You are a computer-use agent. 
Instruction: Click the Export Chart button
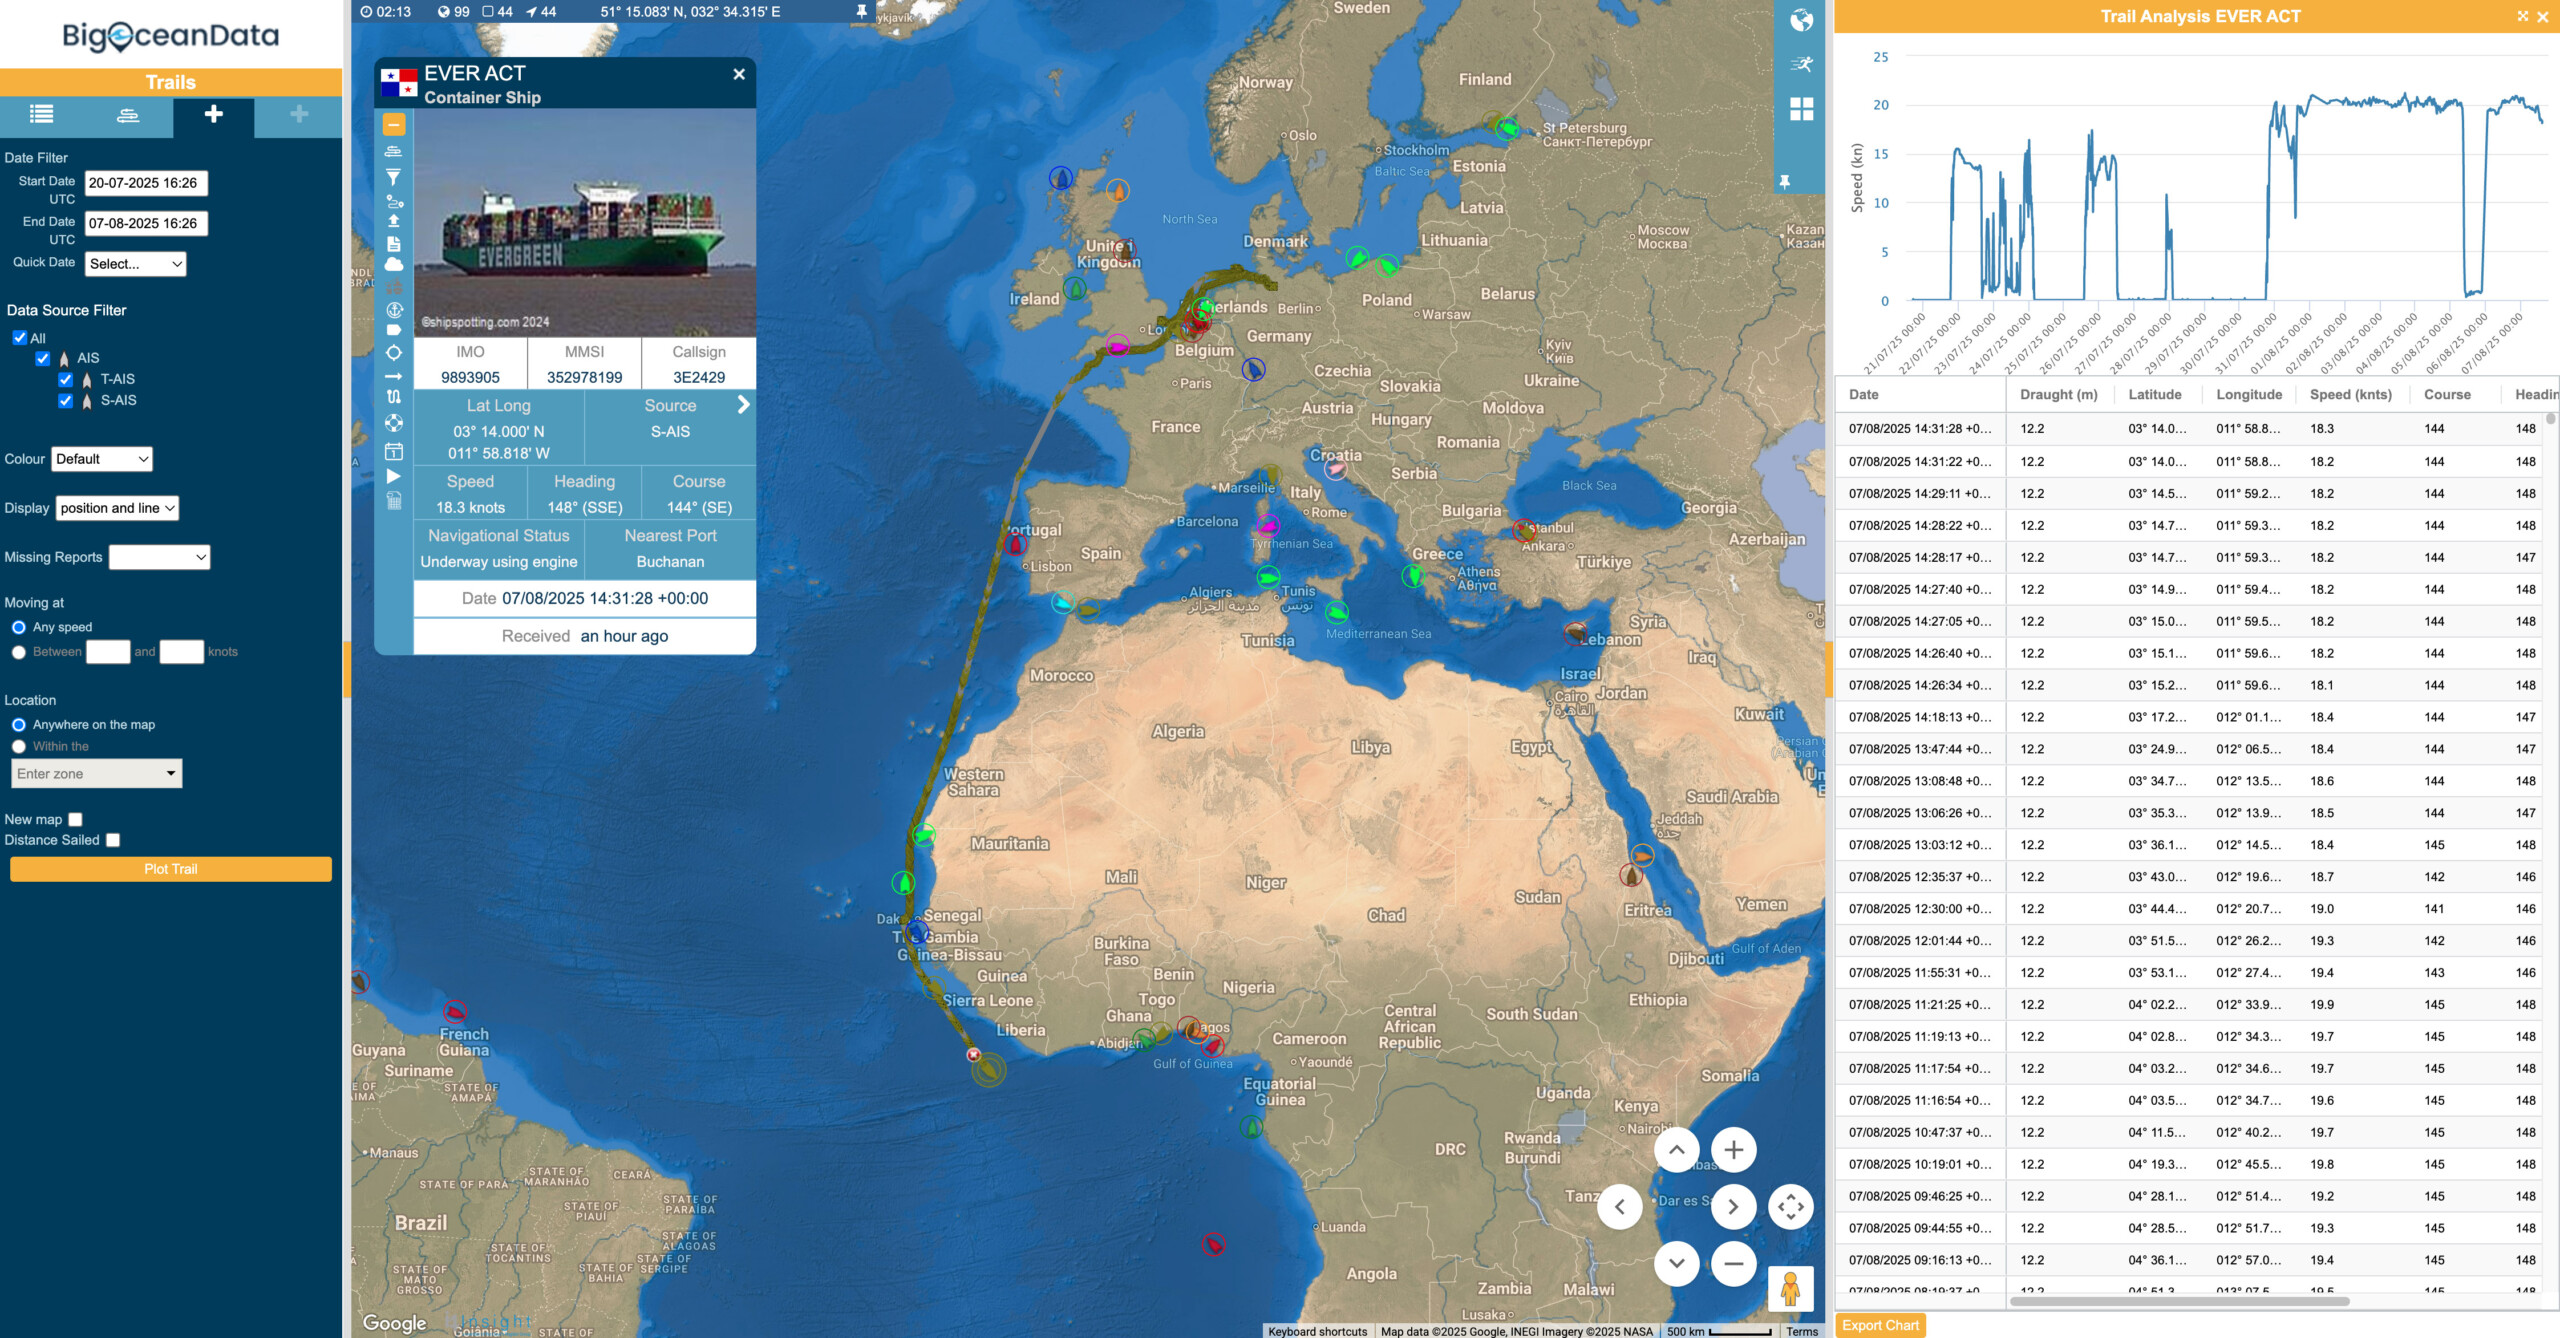(1879, 1324)
